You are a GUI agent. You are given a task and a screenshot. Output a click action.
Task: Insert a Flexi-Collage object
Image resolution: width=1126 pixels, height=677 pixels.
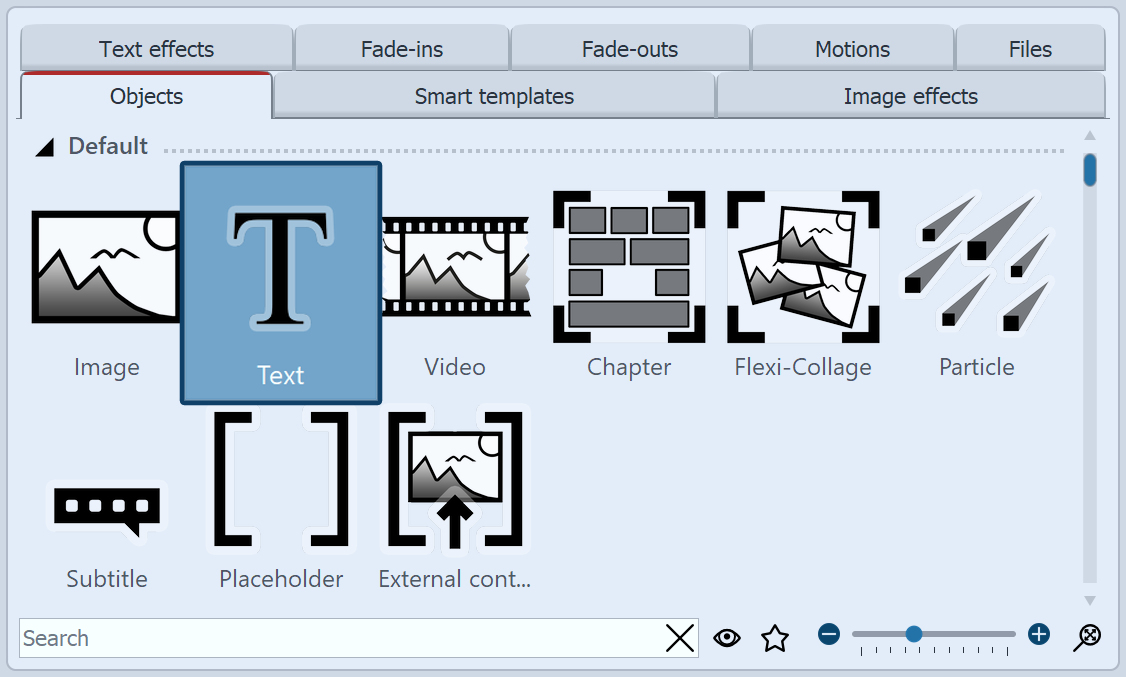802,267
